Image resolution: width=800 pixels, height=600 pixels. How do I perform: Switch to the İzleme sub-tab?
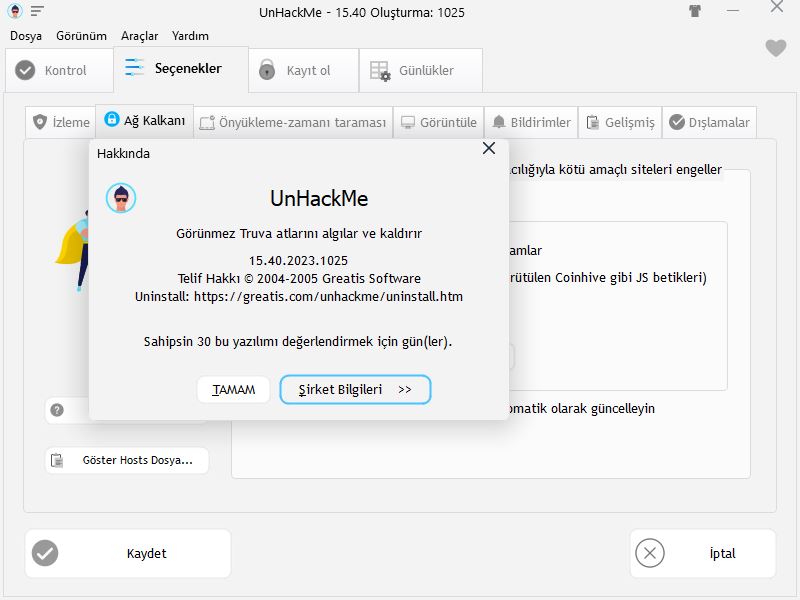61,122
